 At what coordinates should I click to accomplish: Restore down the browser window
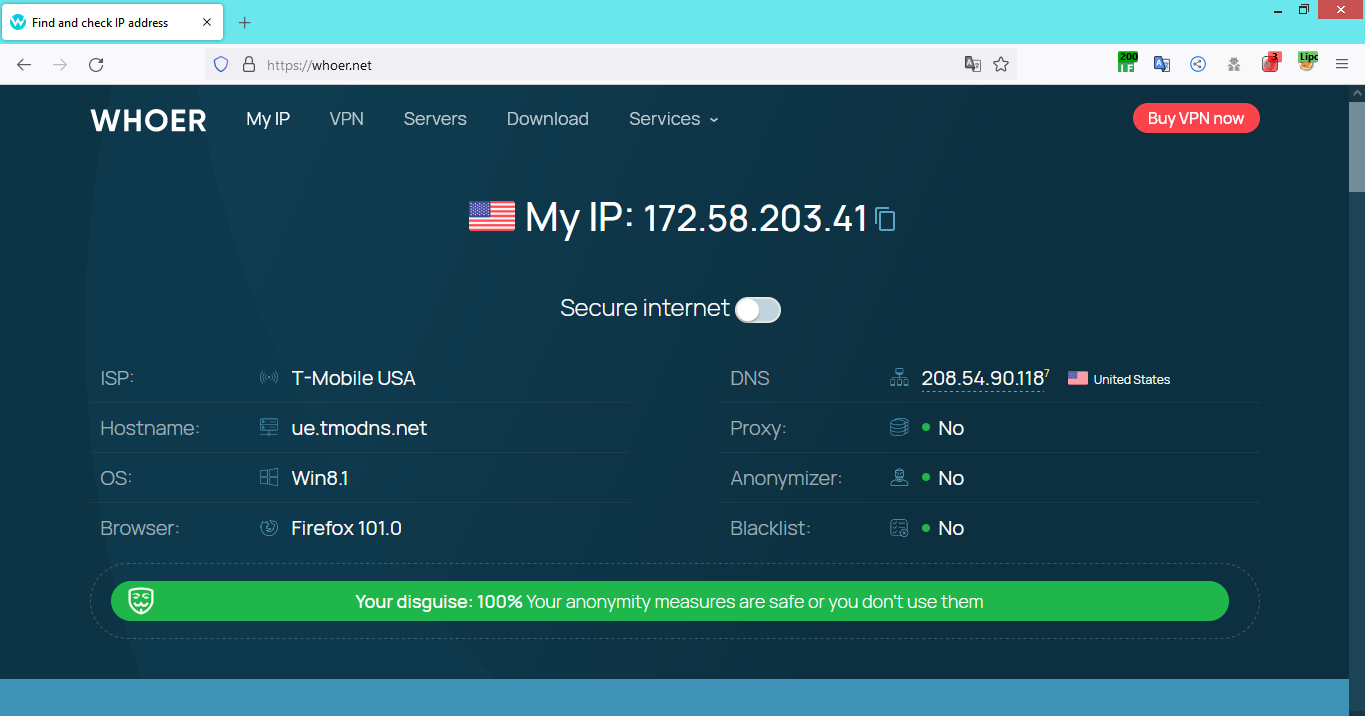click(1304, 9)
